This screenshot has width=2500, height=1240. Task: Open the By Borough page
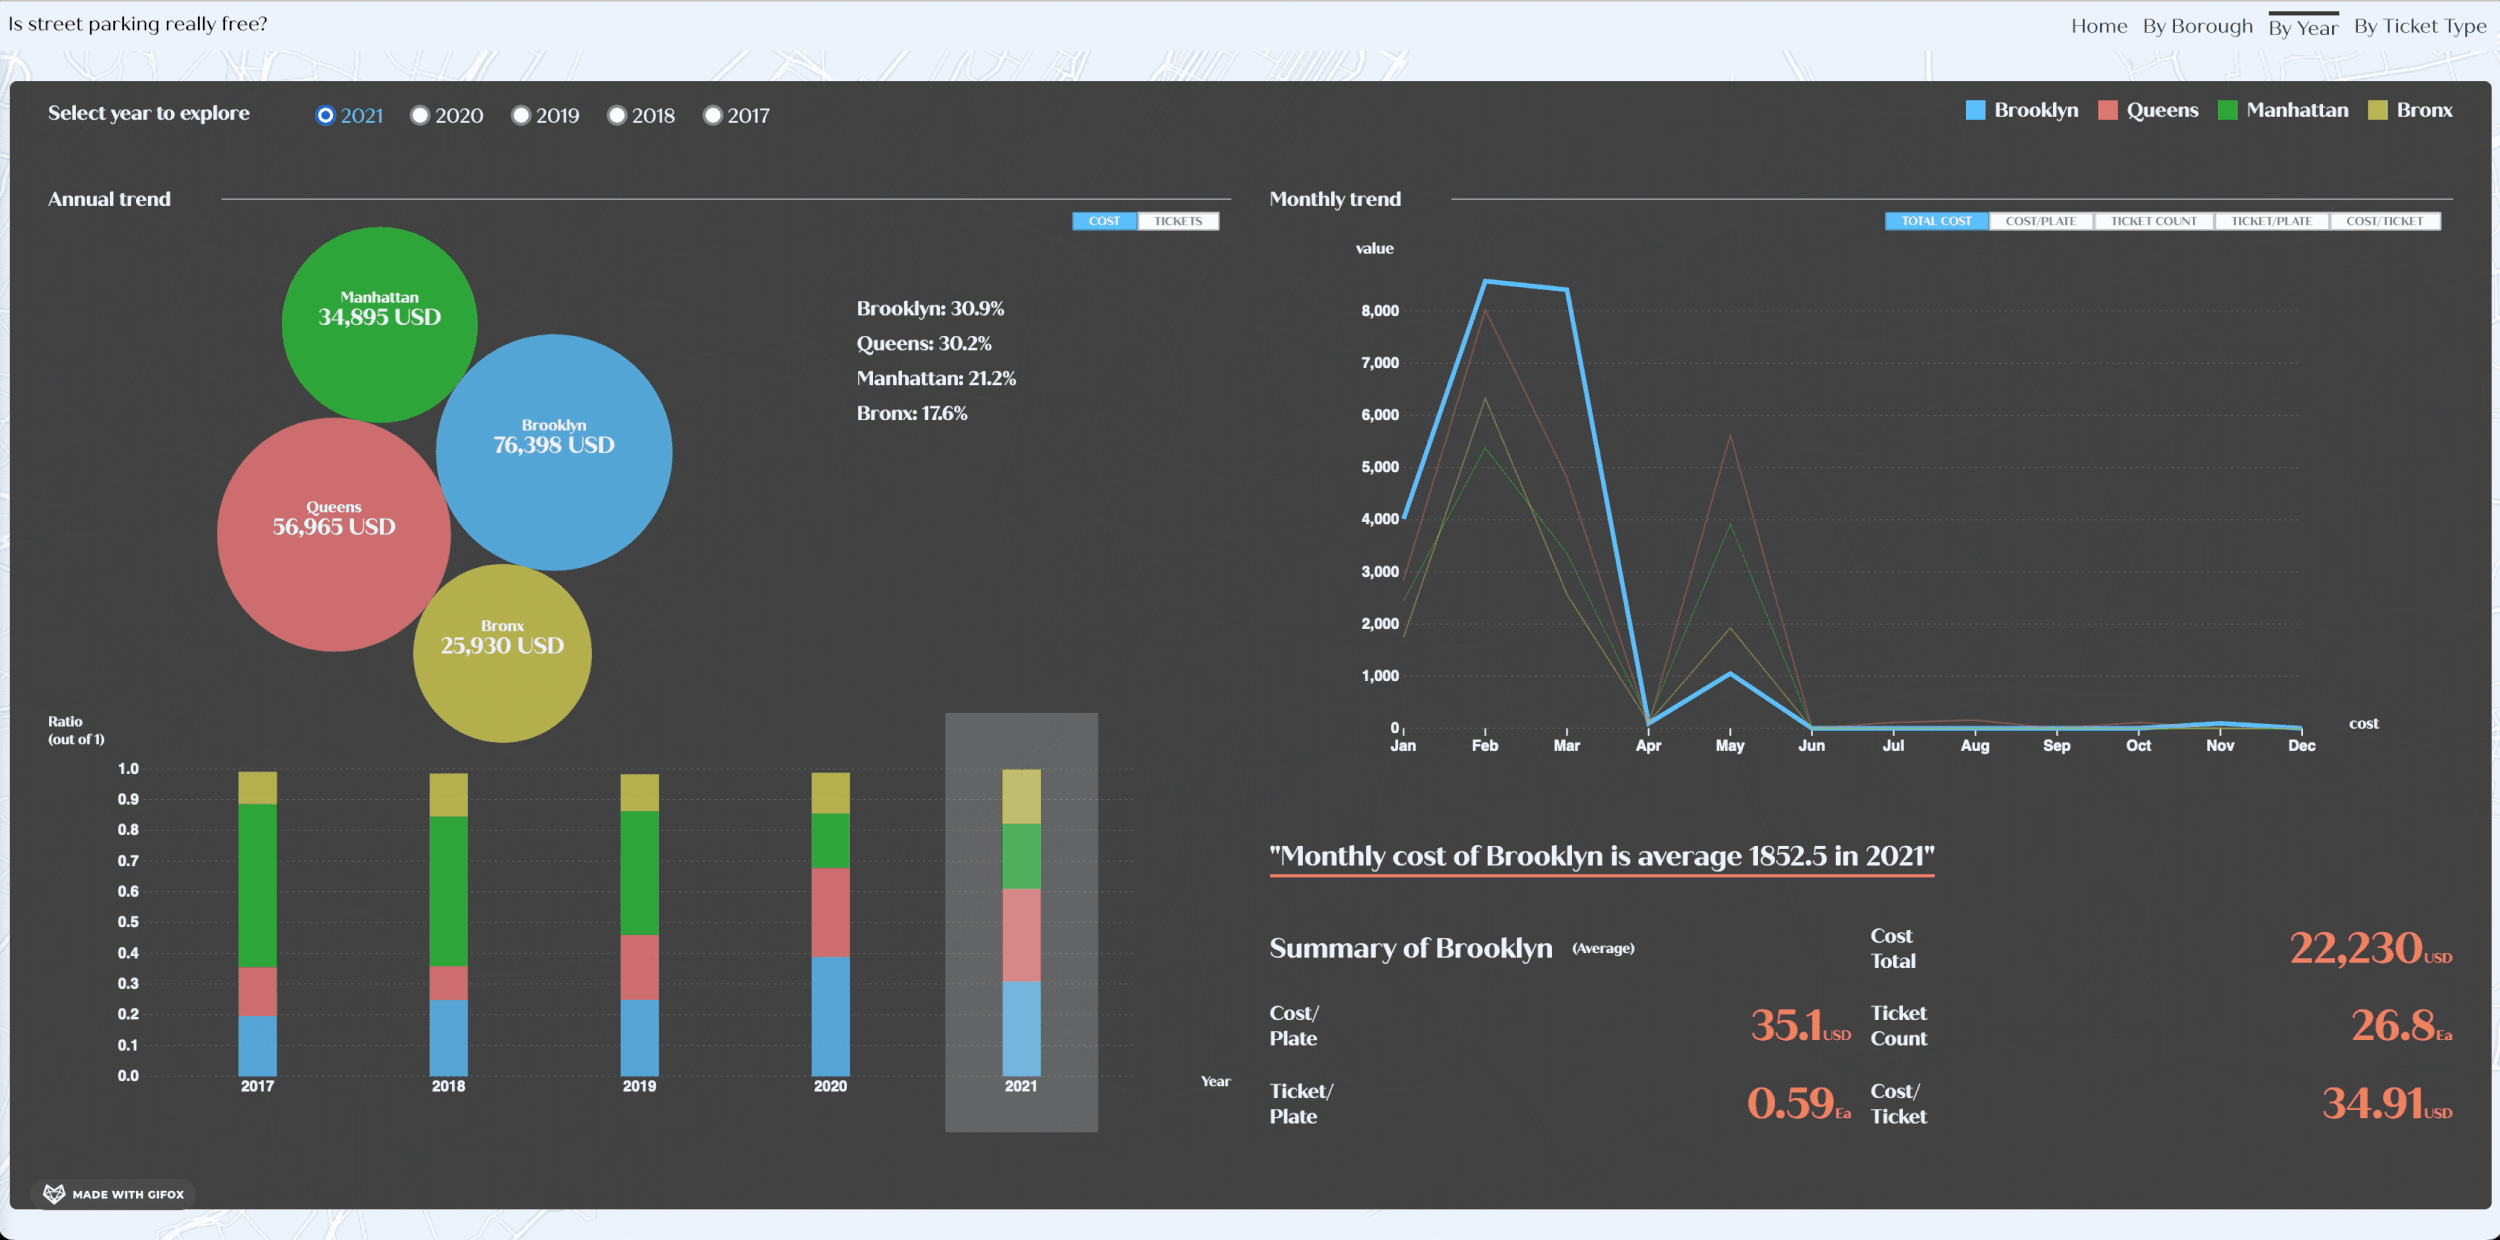[2197, 27]
